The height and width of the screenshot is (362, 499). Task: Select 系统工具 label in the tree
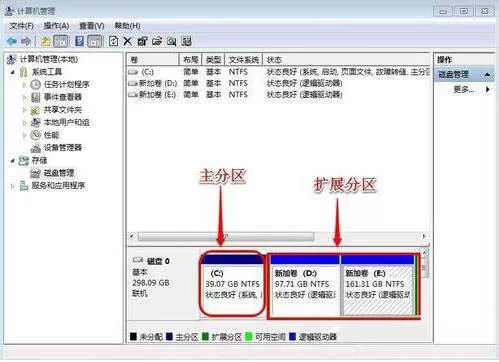(x=47, y=72)
